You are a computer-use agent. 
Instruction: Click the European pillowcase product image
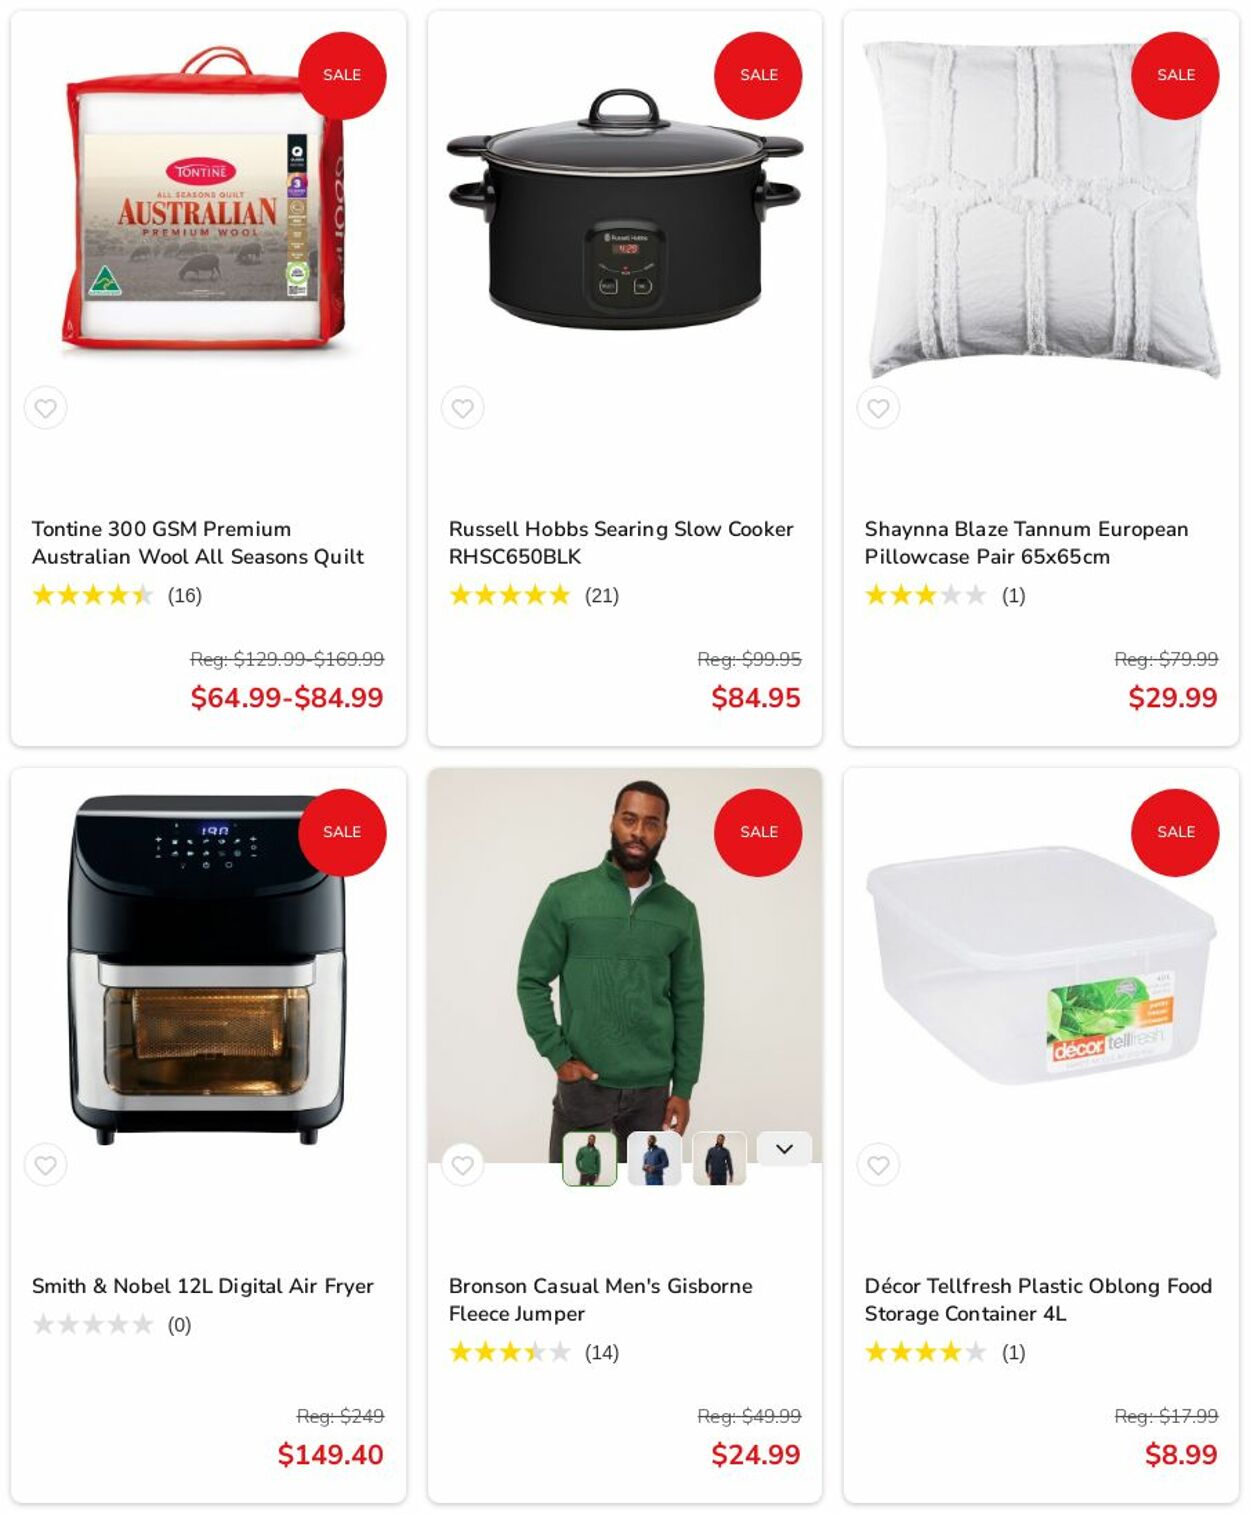(1041, 210)
